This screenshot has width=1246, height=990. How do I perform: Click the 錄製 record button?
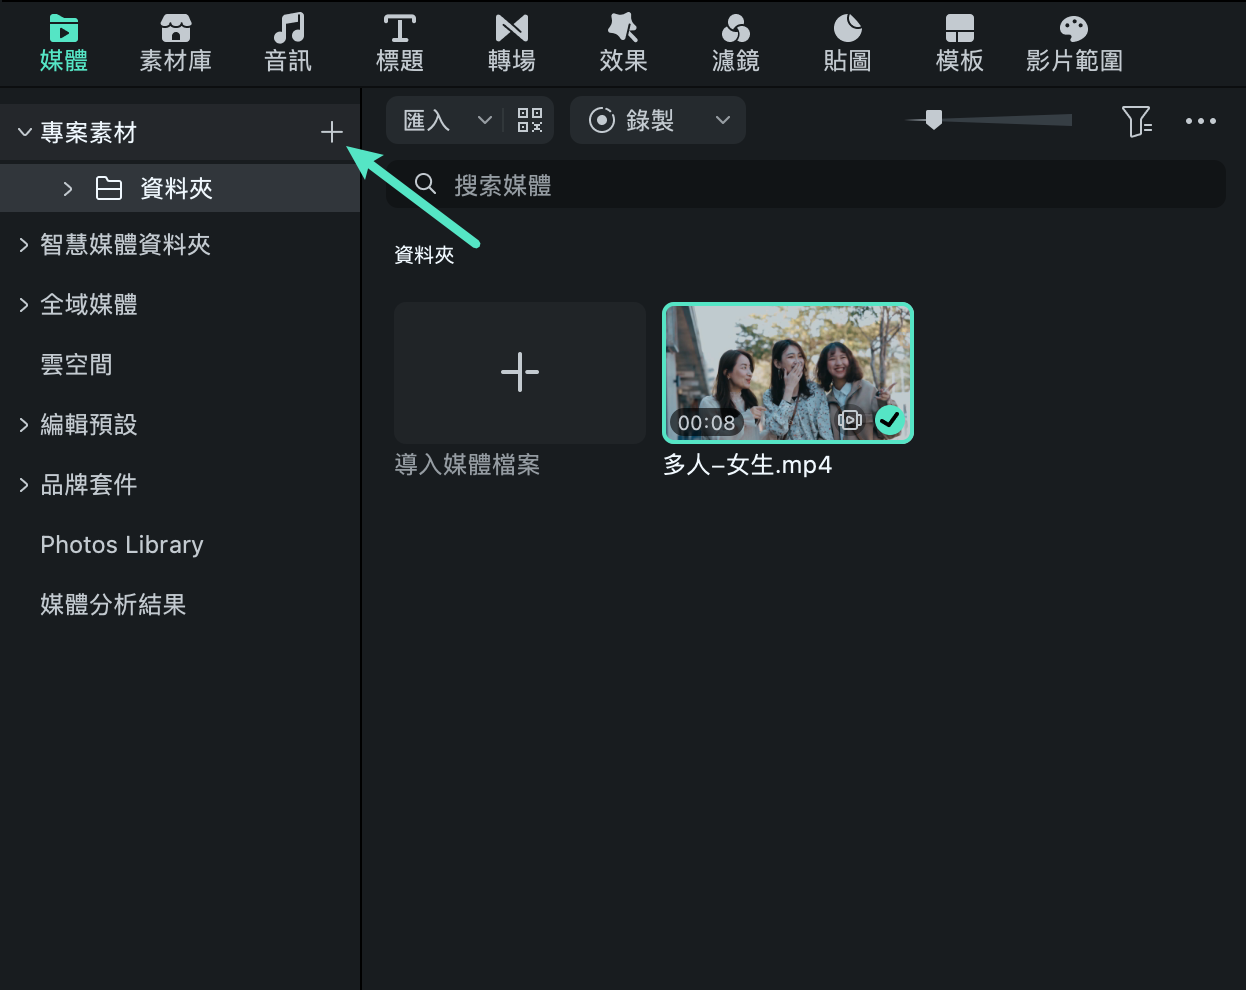coord(632,121)
